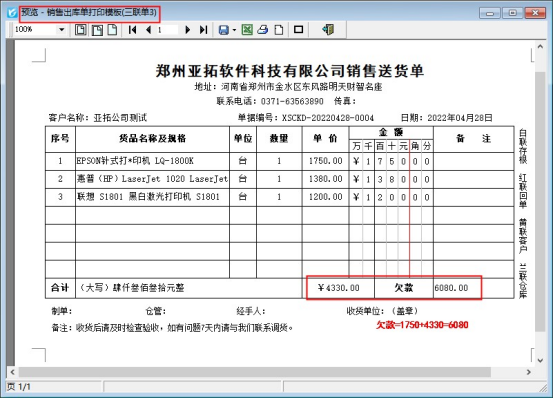This screenshot has height=398, width=554.
Task: Export the report to Excel
Action: click(x=247, y=30)
